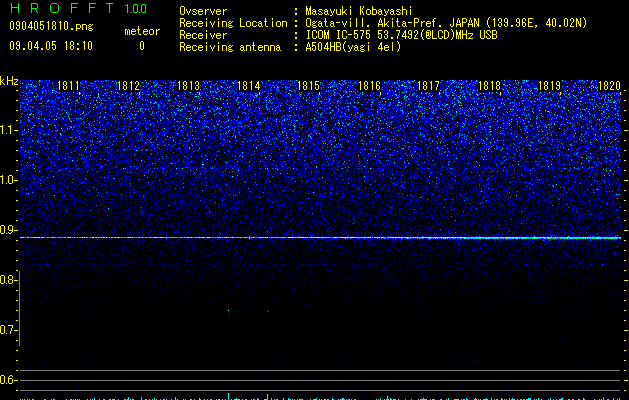This screenshot has width=629, height=400.
Task: Click the 1818 time marker
Action: coord(489,86)
